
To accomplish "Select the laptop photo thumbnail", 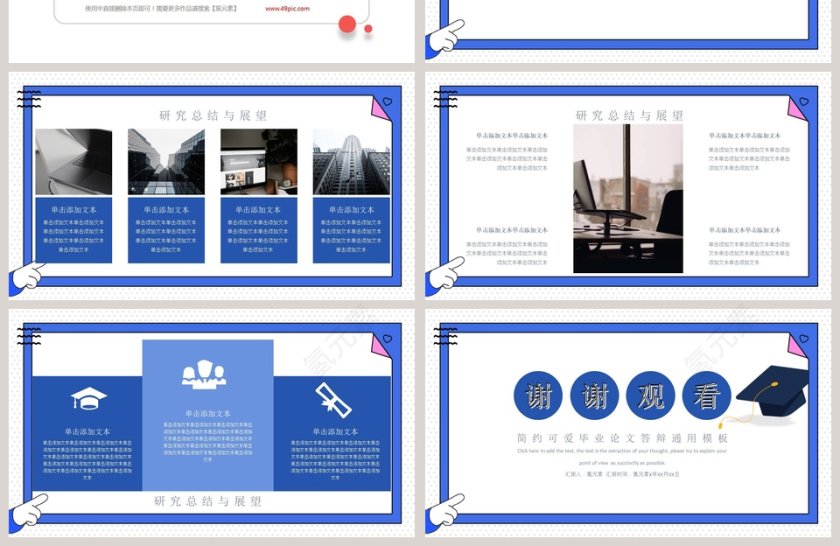I will pyautogui.click(x=74, y=161).
